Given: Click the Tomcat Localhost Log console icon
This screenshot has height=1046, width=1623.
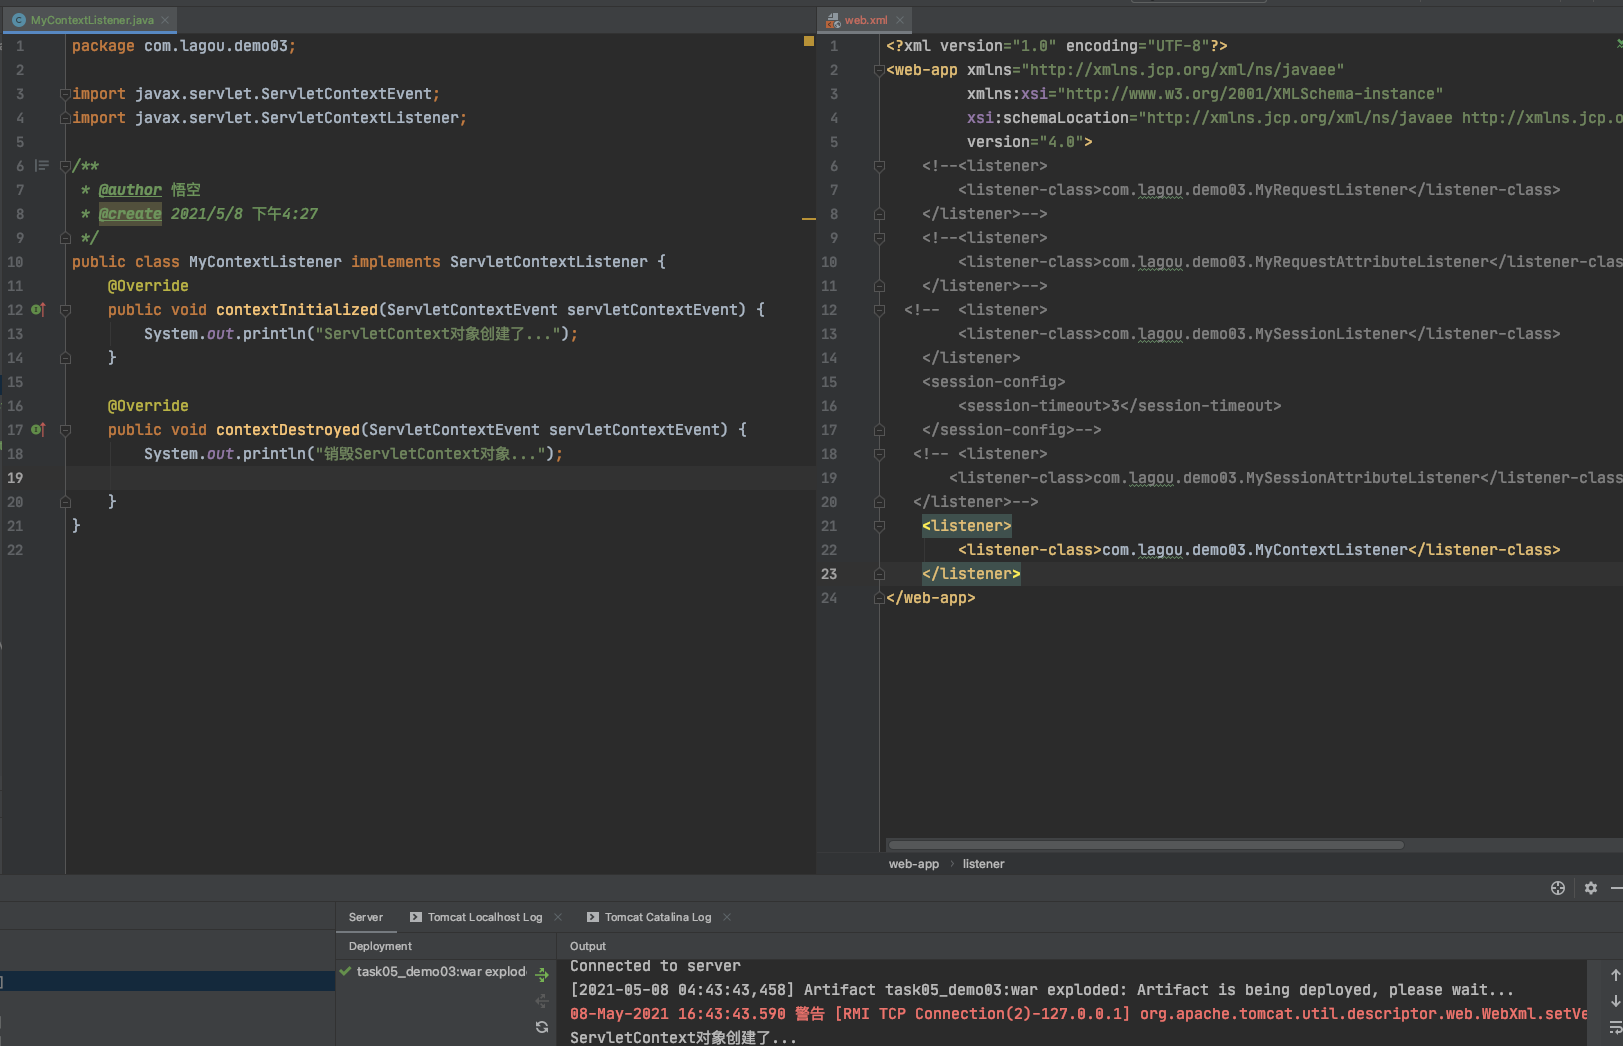Looking at the screenshot, I should coord(416,917).
